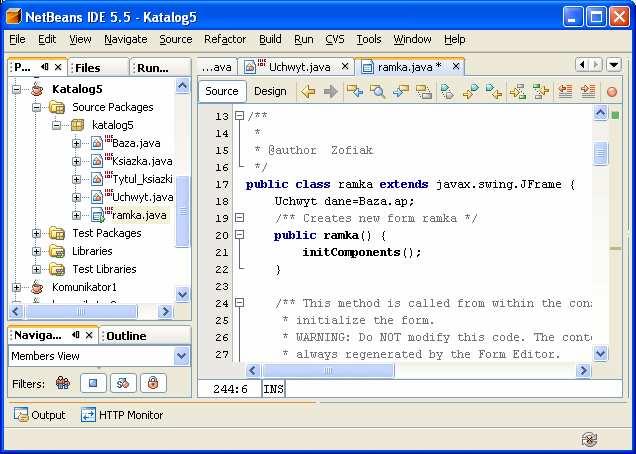Select the Source view button
Image resolution: width=636 pixels, height=454 pixels.
click(x=221, y=91)
